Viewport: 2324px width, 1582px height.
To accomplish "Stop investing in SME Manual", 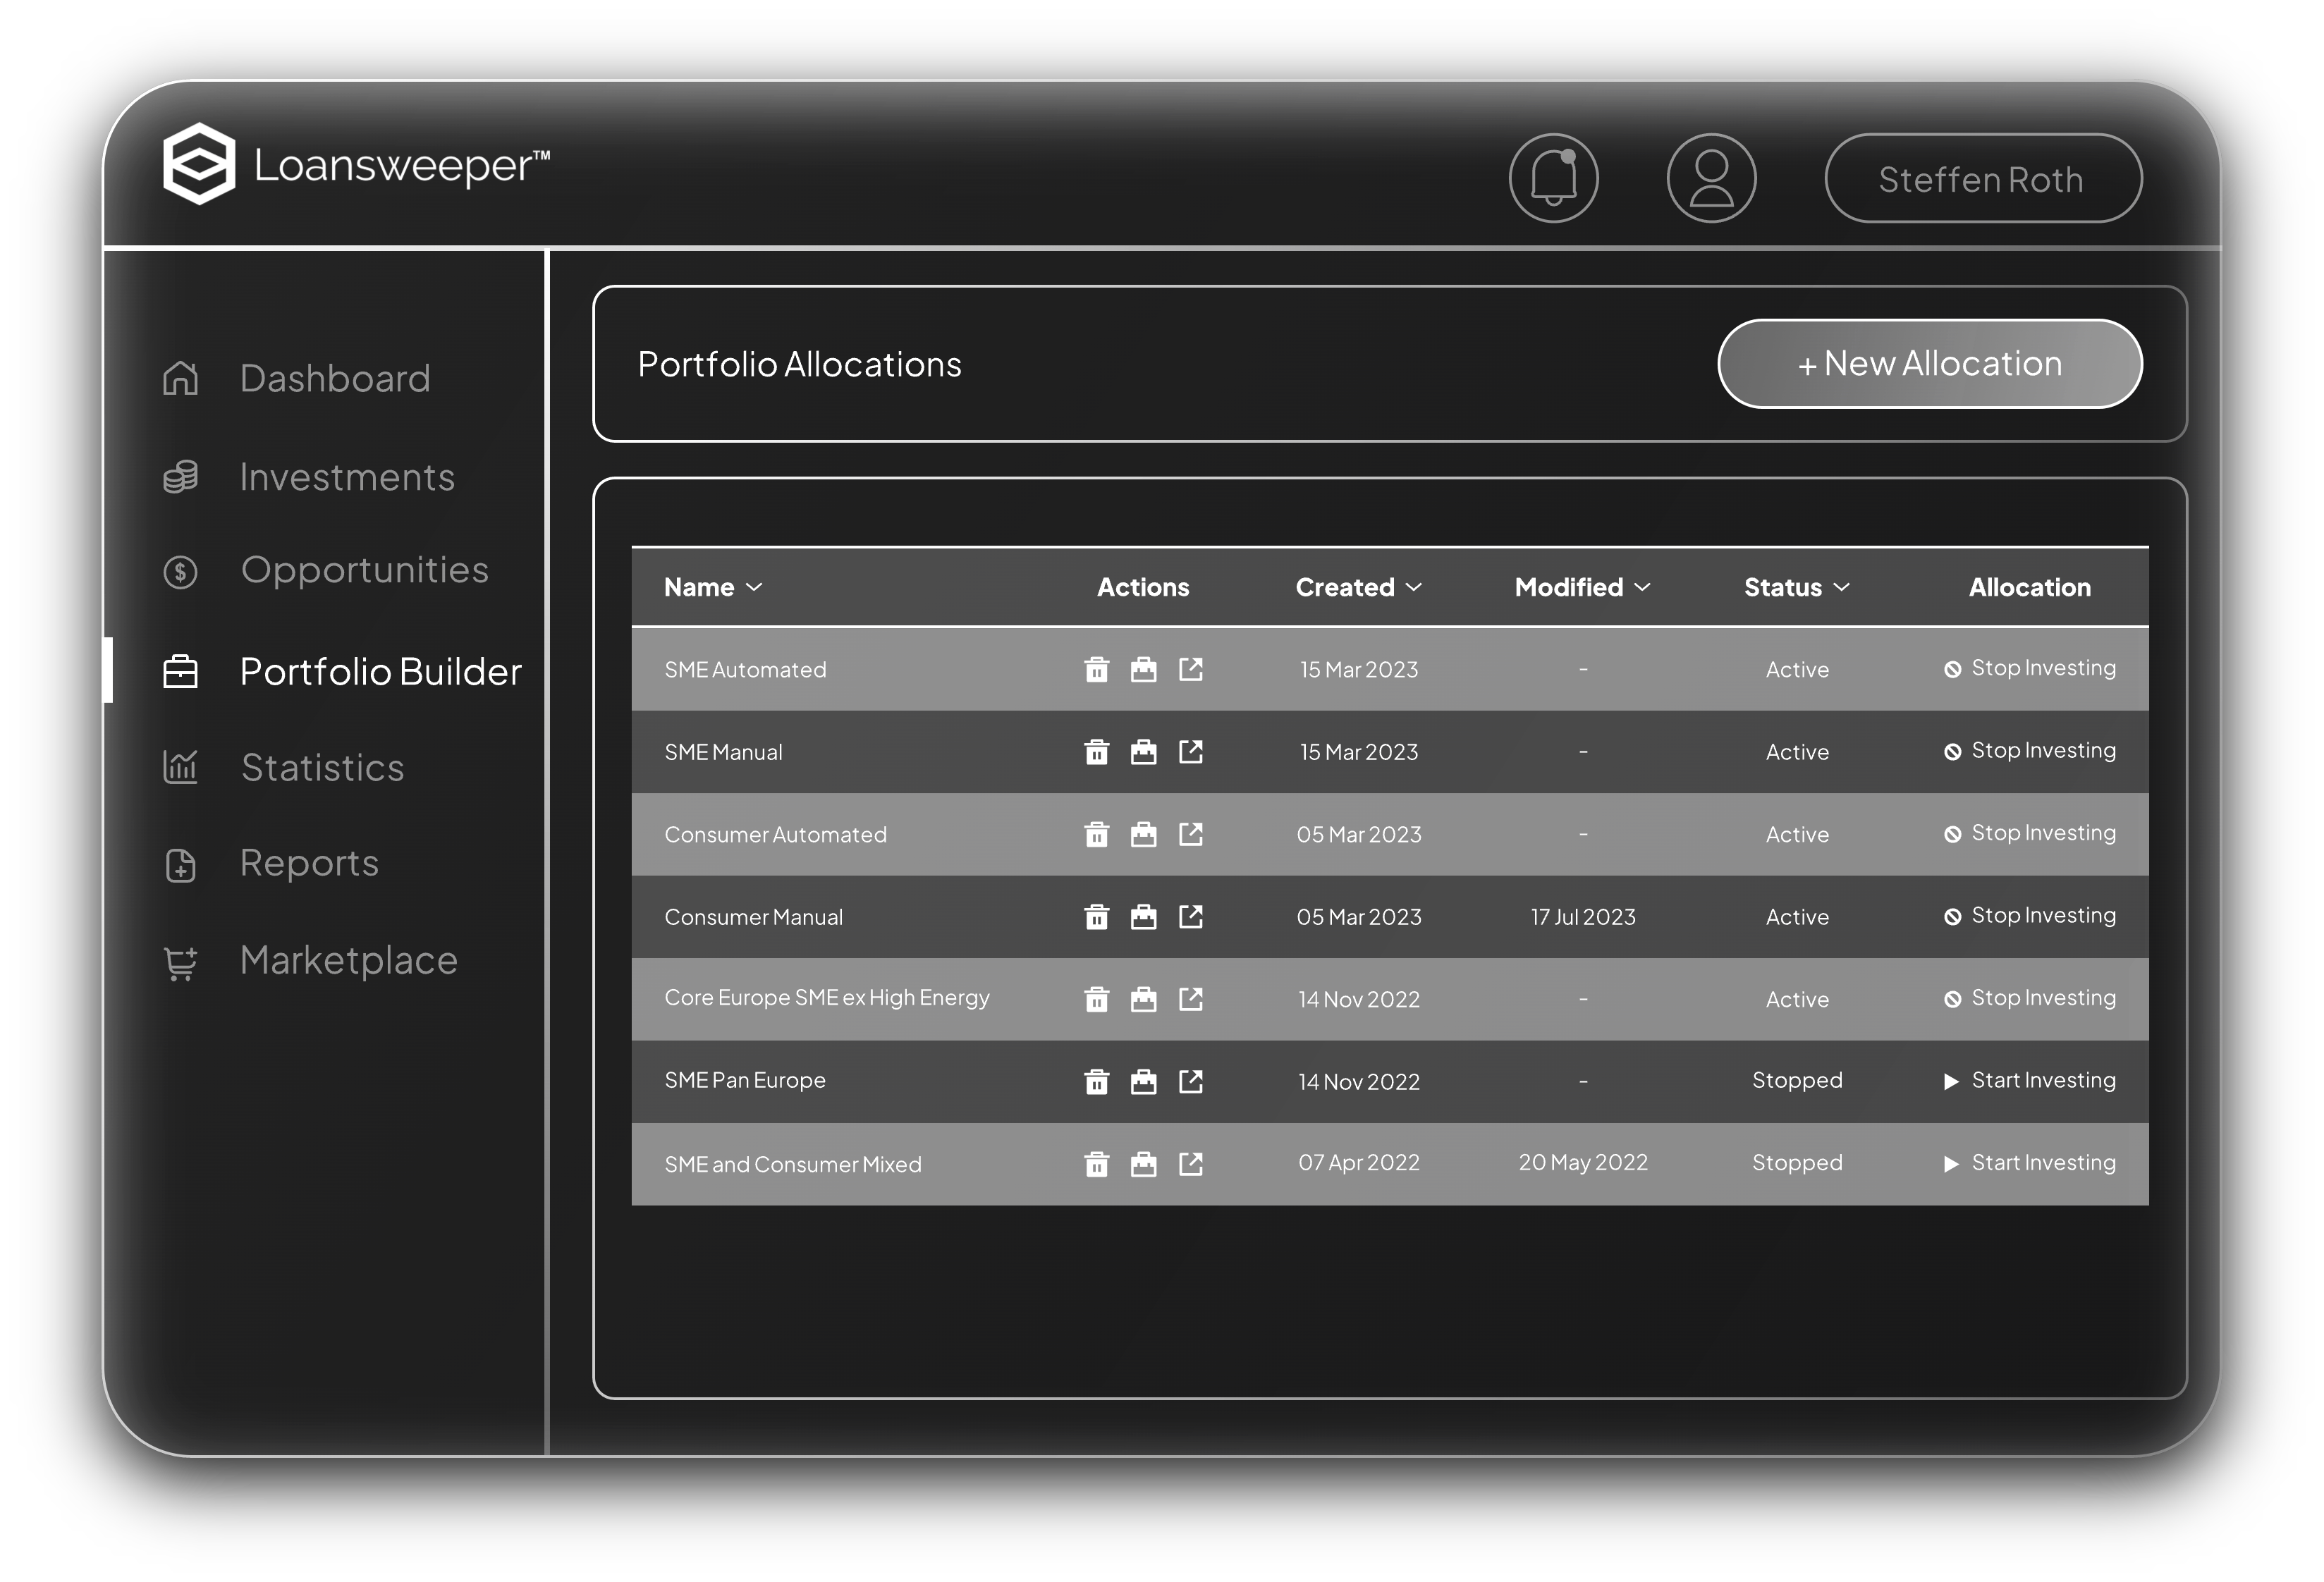I will pos(2030,751).
